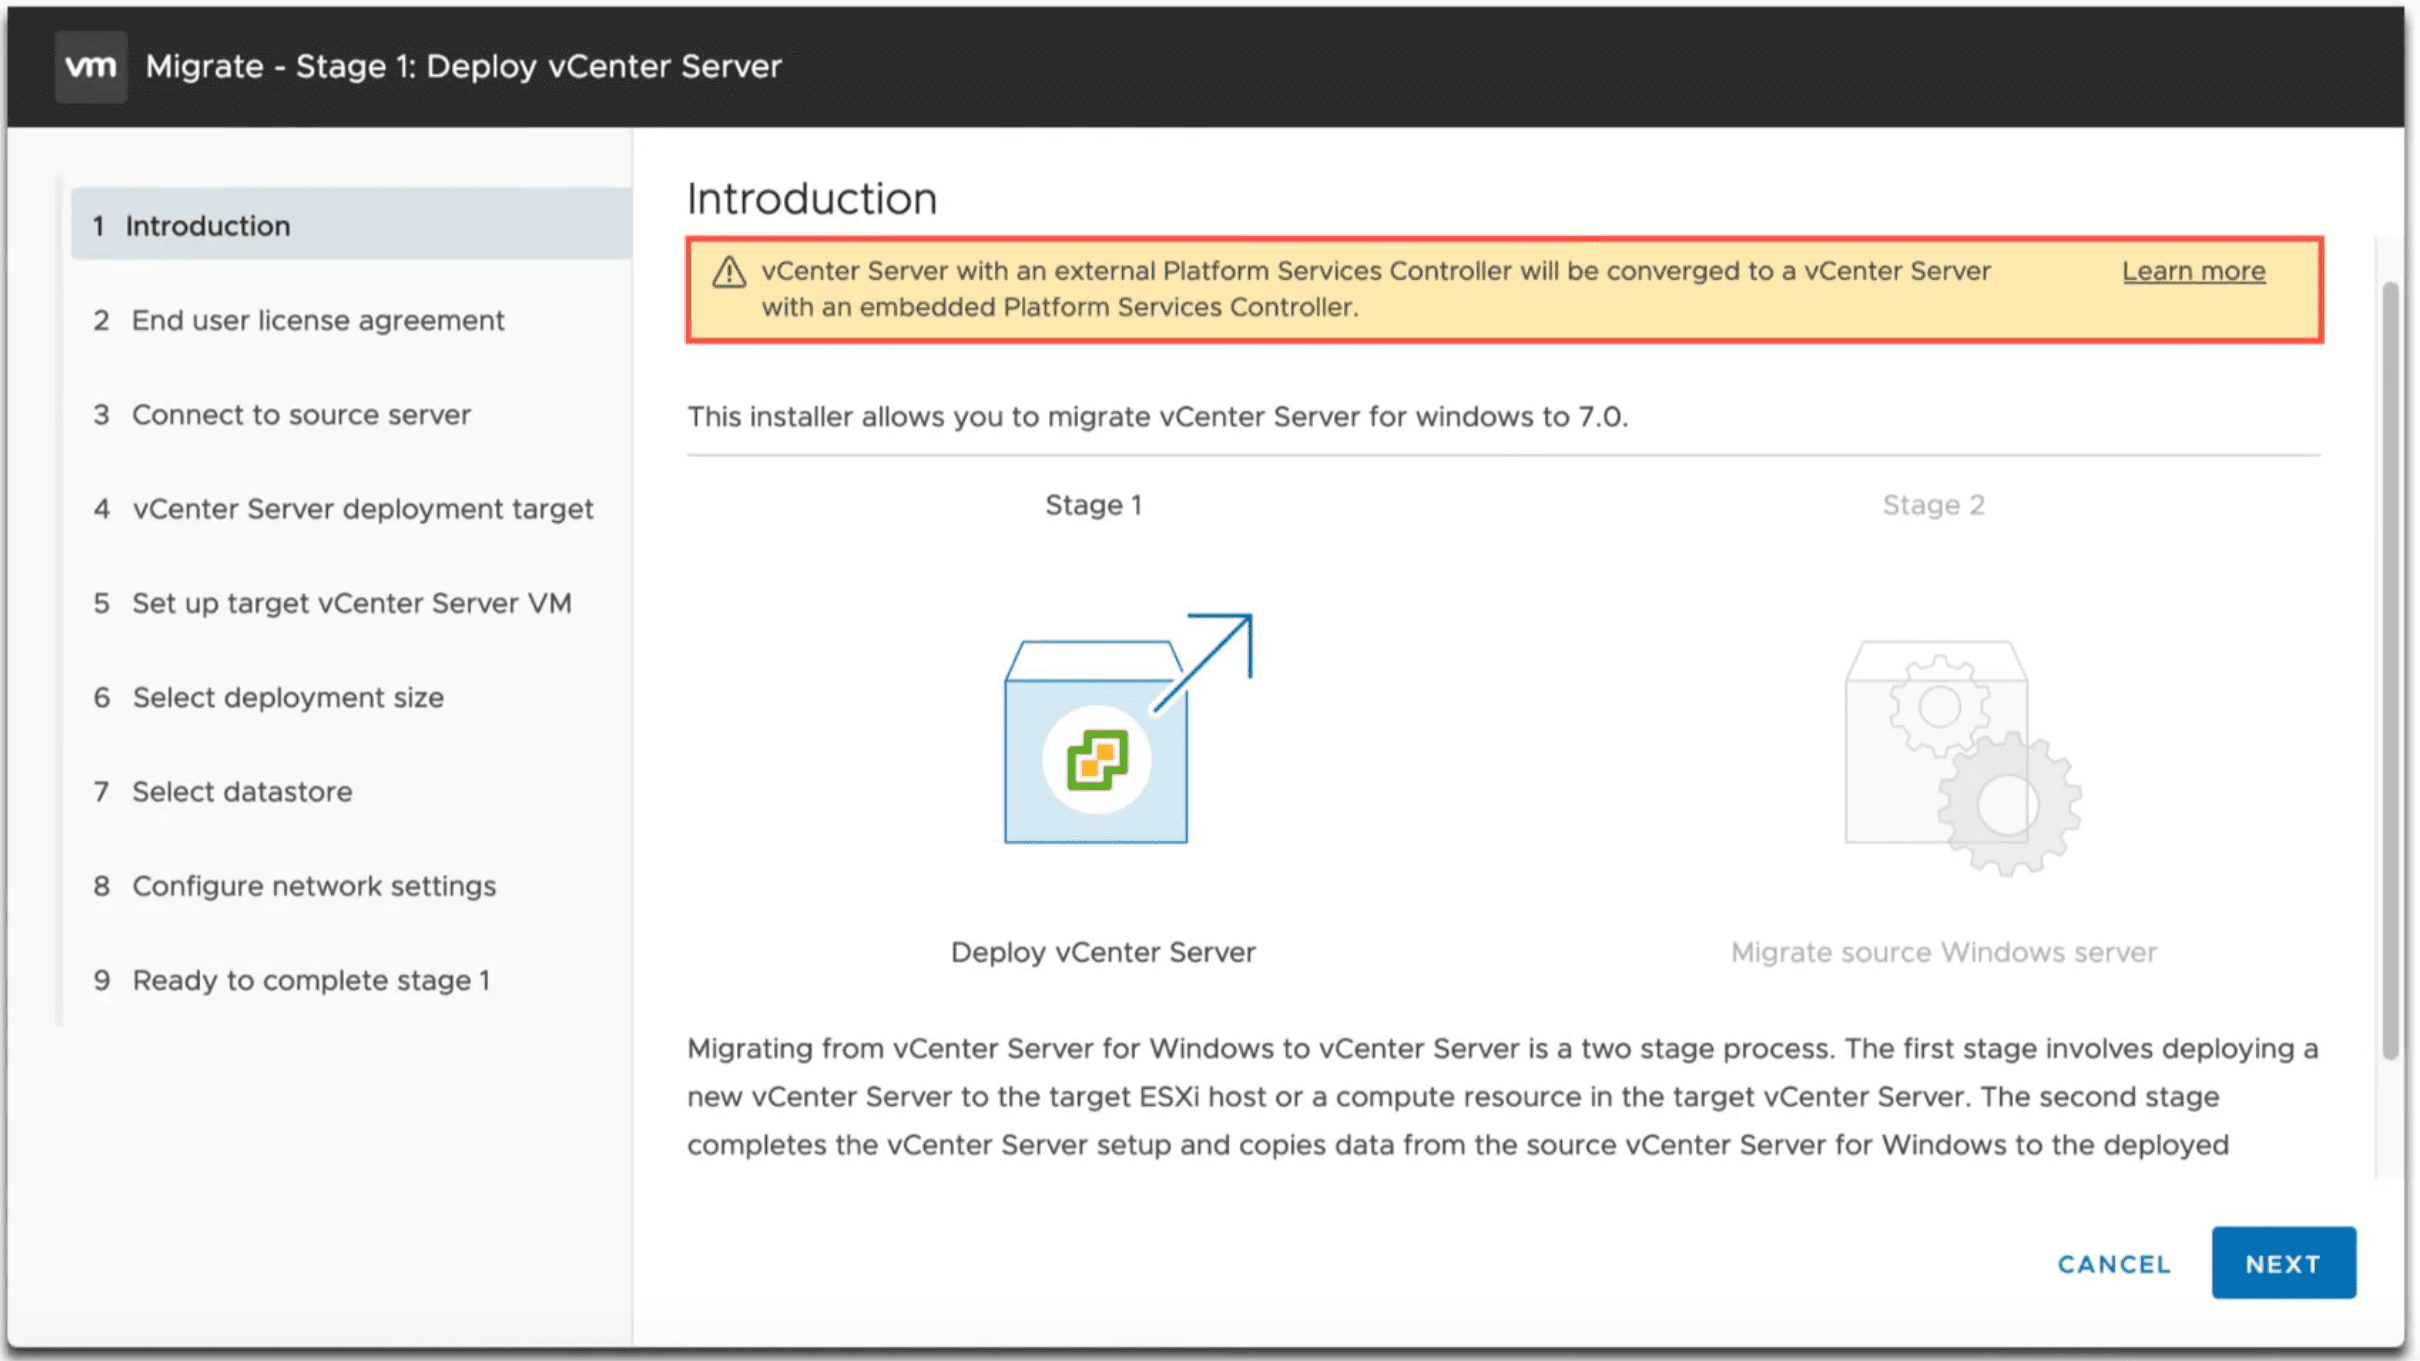Screen dimensions: 2420x1361
Task: Click CANCEL to exit the wizard
Action: pos(2114,1263)
